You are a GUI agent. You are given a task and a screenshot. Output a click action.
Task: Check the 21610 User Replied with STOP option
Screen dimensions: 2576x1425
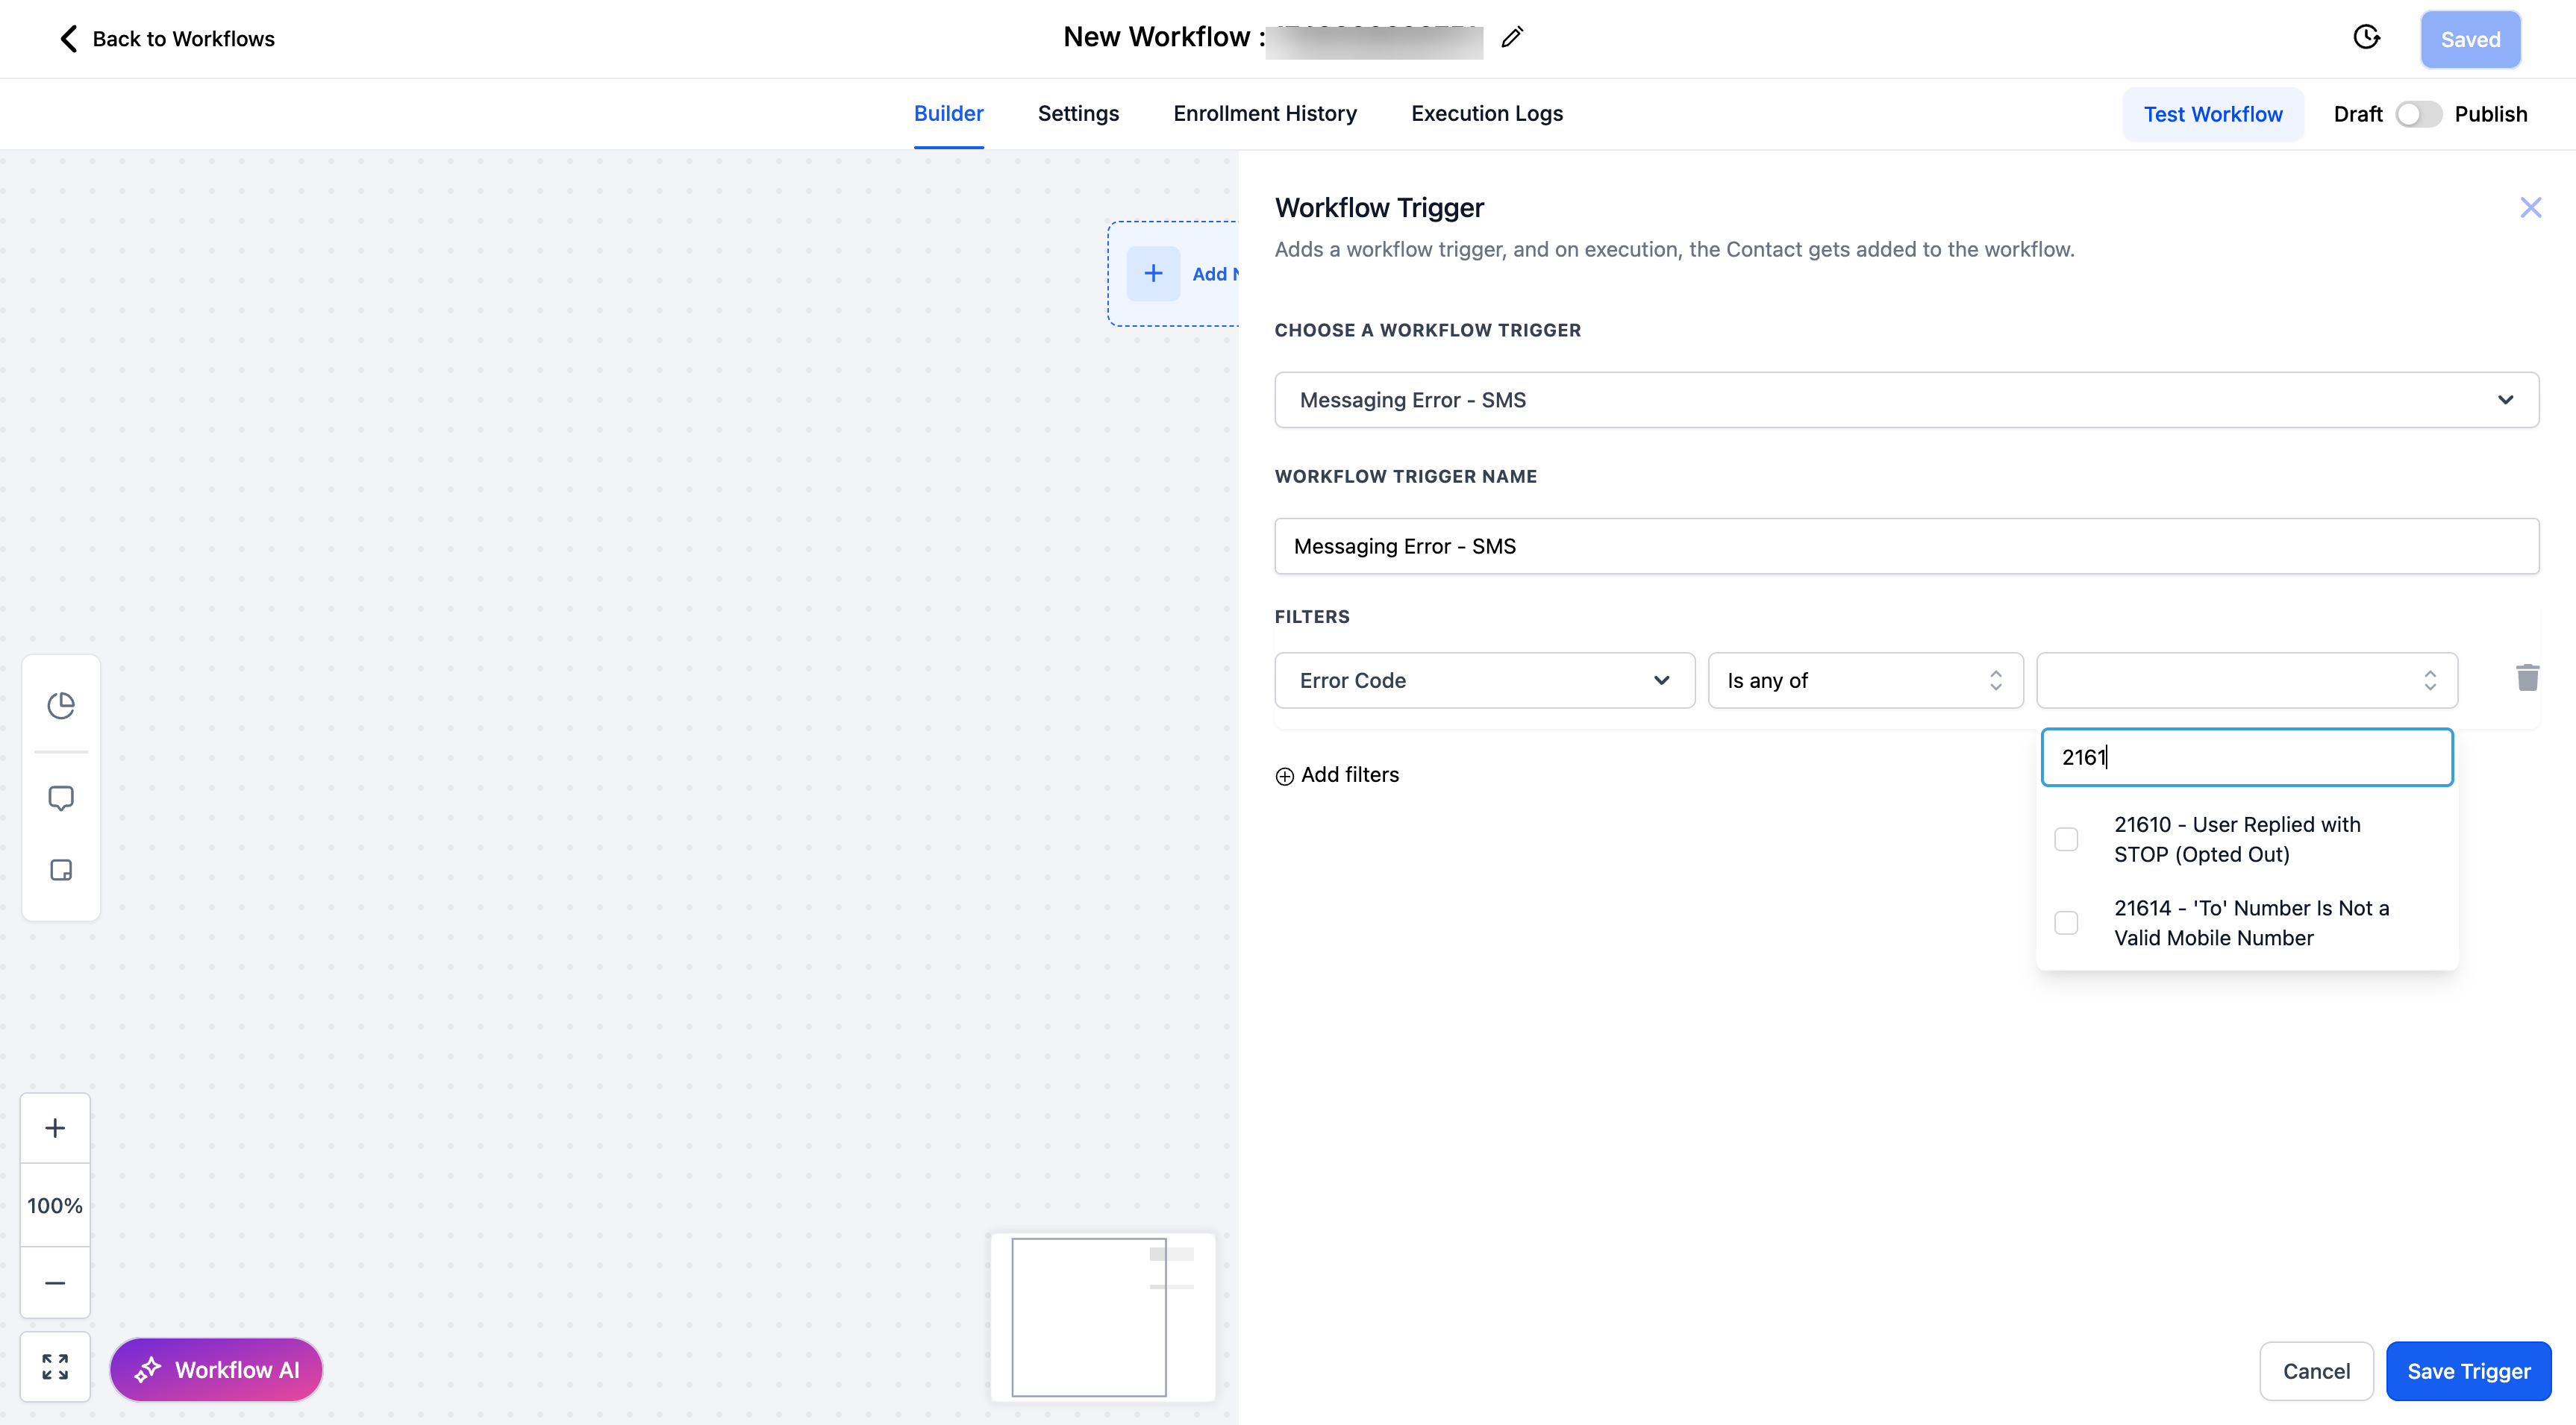coord(2066,839)
